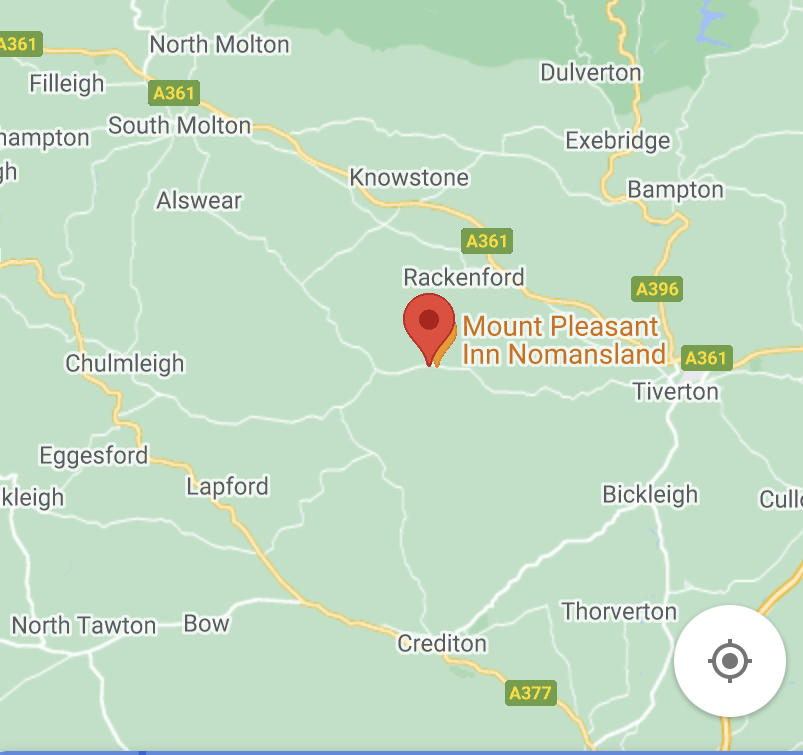Tap the my-location crosshair button
The image size is (803, 755).
pos(730,661)
